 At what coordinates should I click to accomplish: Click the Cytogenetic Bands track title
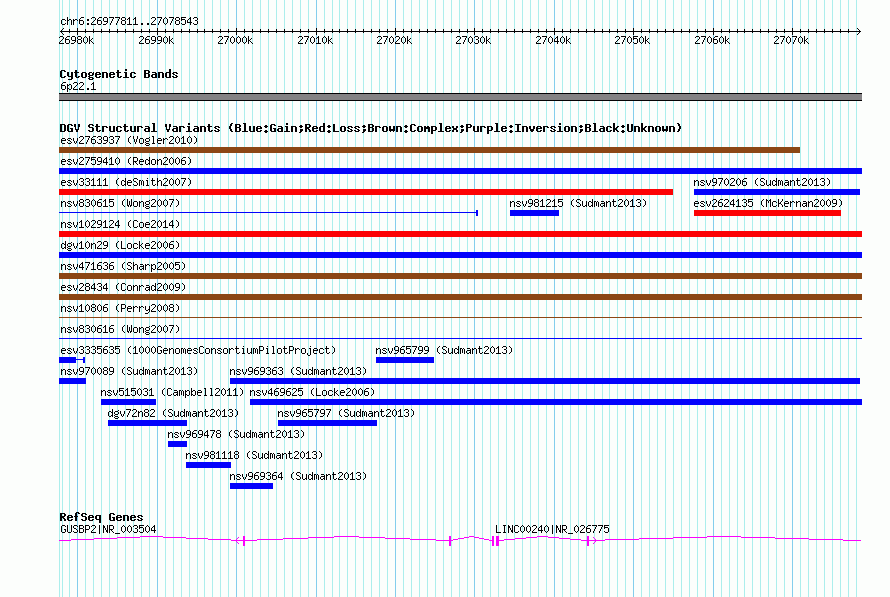[119, 74]
